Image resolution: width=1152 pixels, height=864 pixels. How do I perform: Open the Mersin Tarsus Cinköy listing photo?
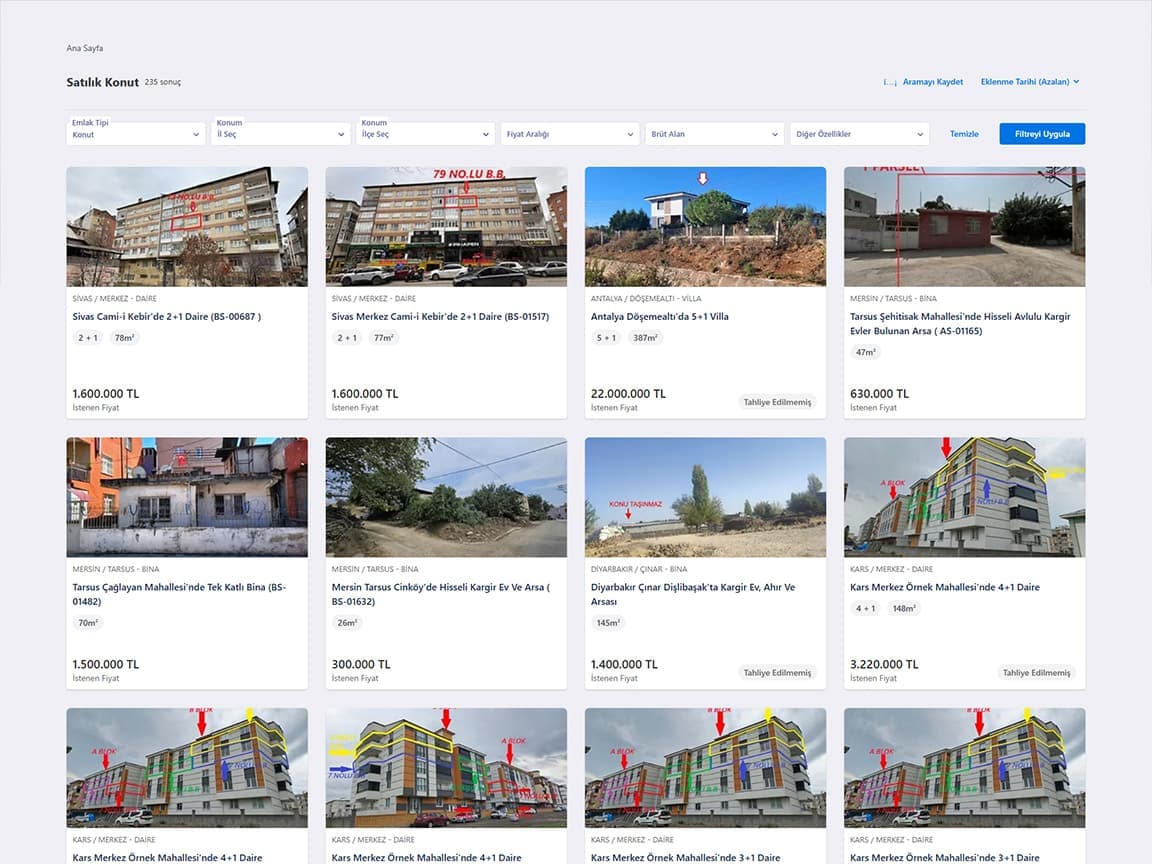[446, 497]
